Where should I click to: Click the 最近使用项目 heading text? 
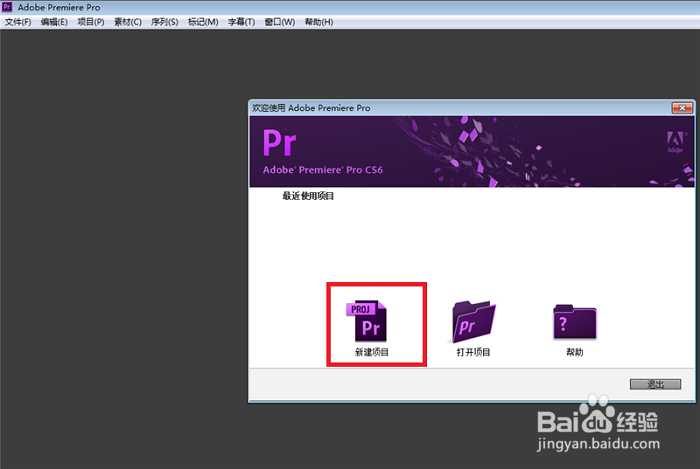[308, 196]
